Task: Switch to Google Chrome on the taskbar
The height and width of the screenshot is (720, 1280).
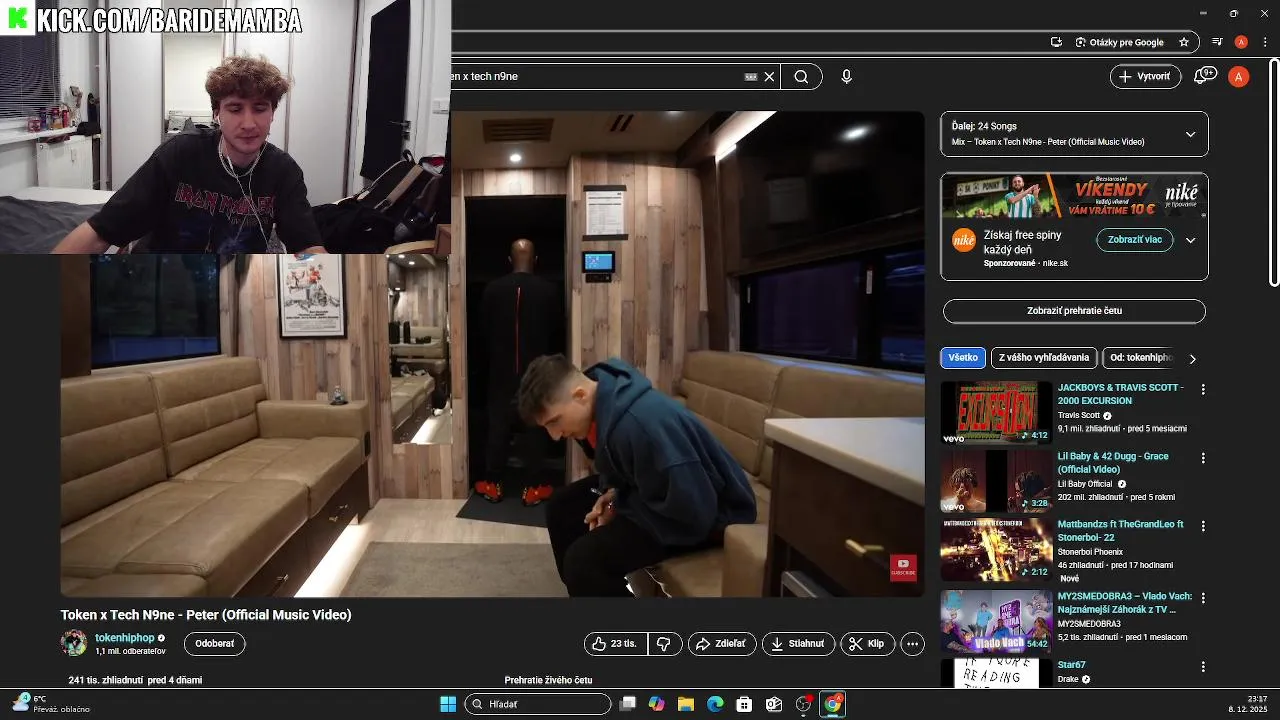Action: (x=832, y=704)
